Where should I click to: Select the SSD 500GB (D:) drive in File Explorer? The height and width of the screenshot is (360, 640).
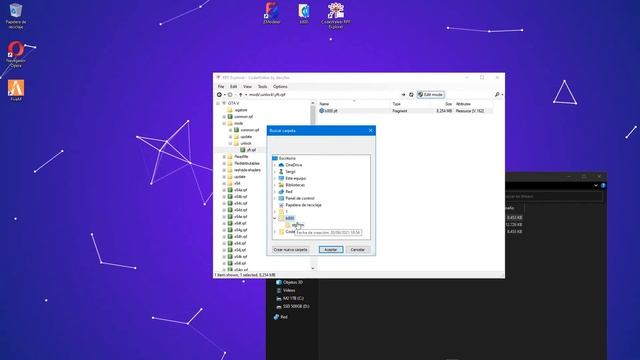pyautogui.click(x=296, y=306)
